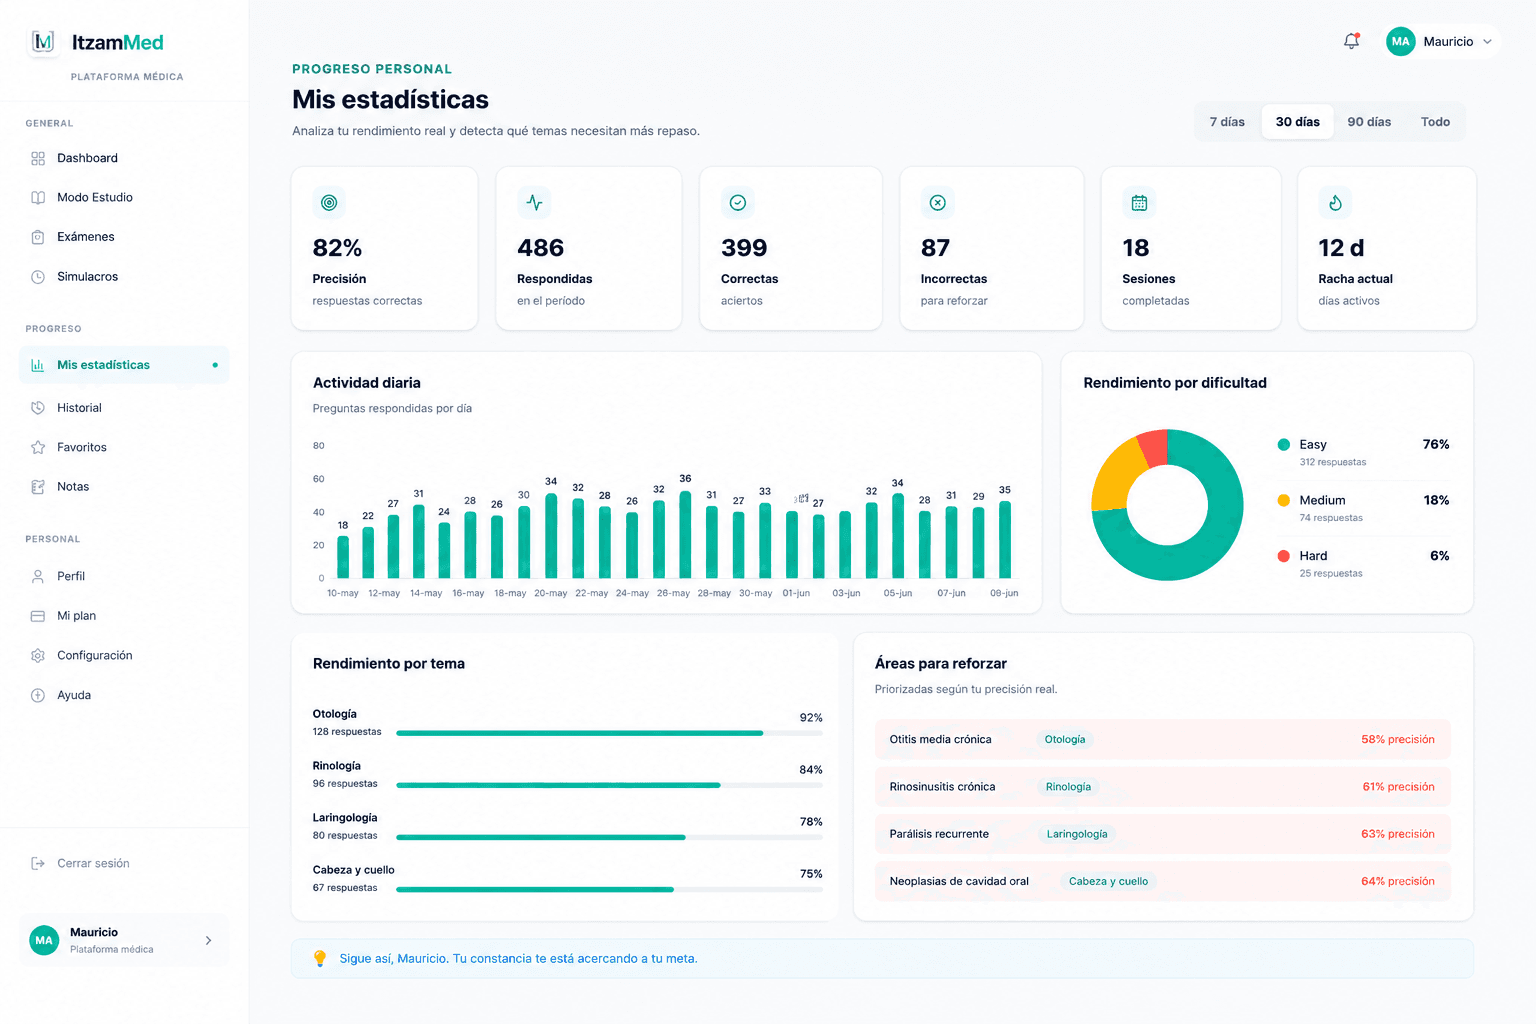Image resolution: width=1536 pixels, height=1024 pixels.
Task: Click the Exámenes clipboard icon
Action: tap(38, 237)
